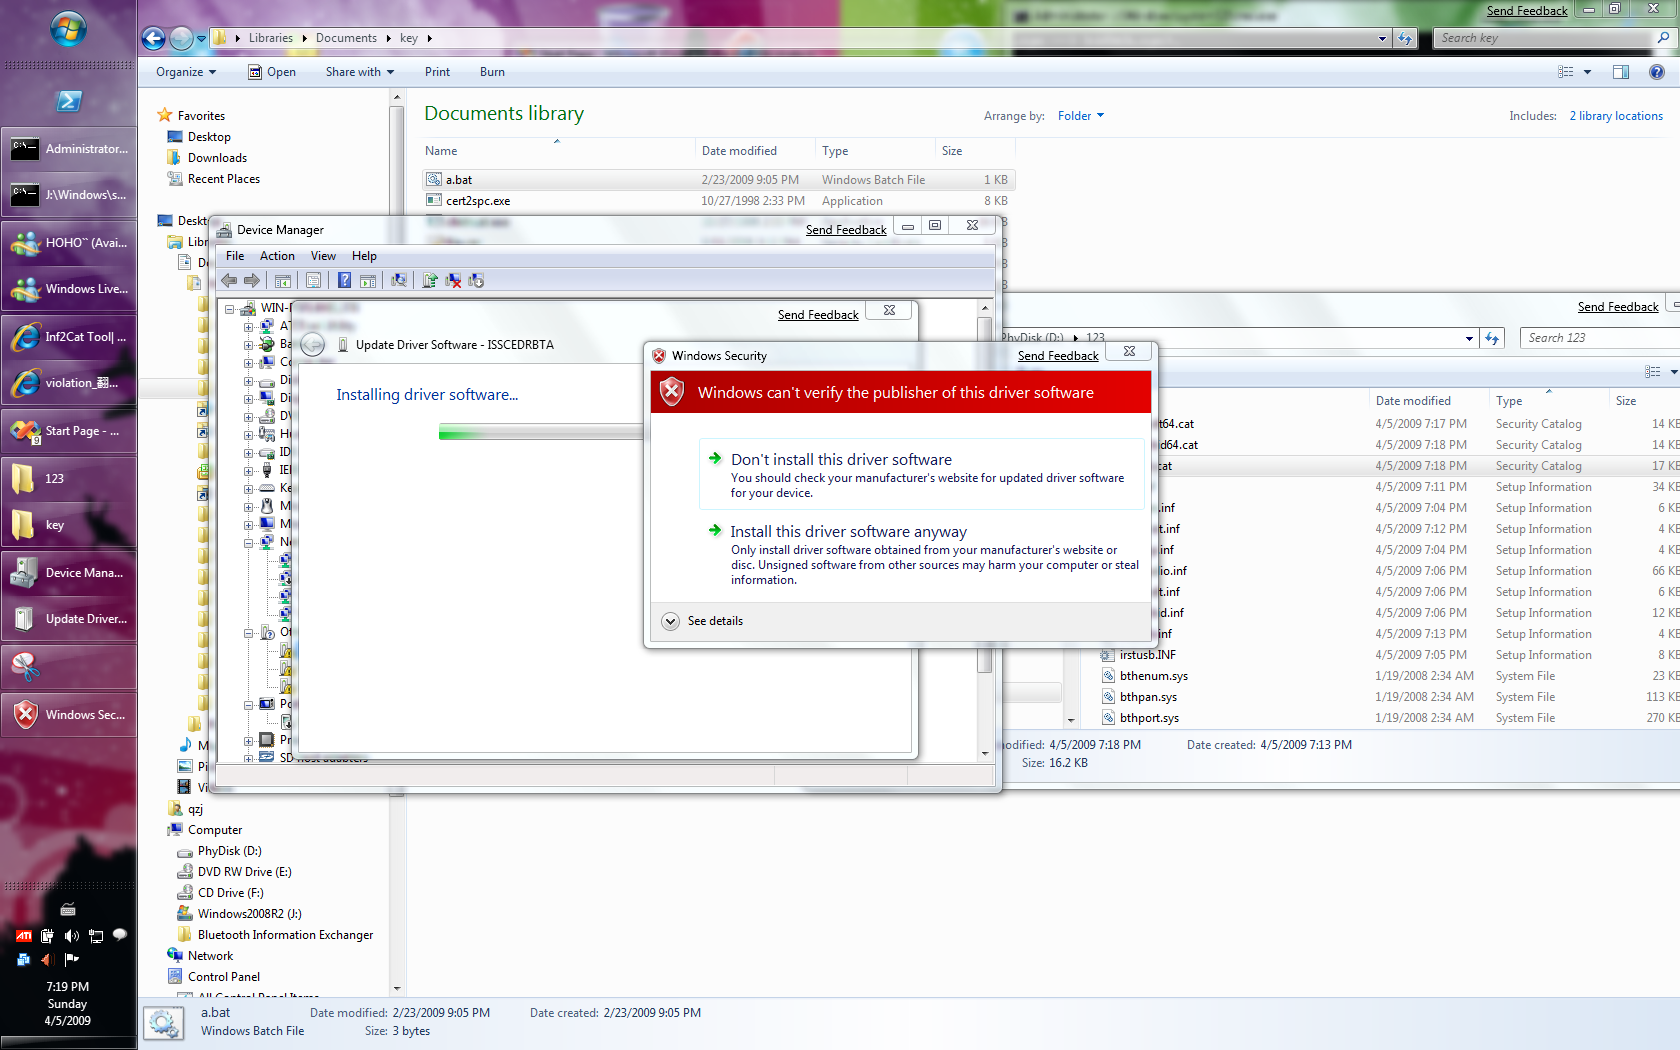Click Device Manager vertical scrollbar up arrow
The width and height of the screenshot is (1680, 1050).
985,309
